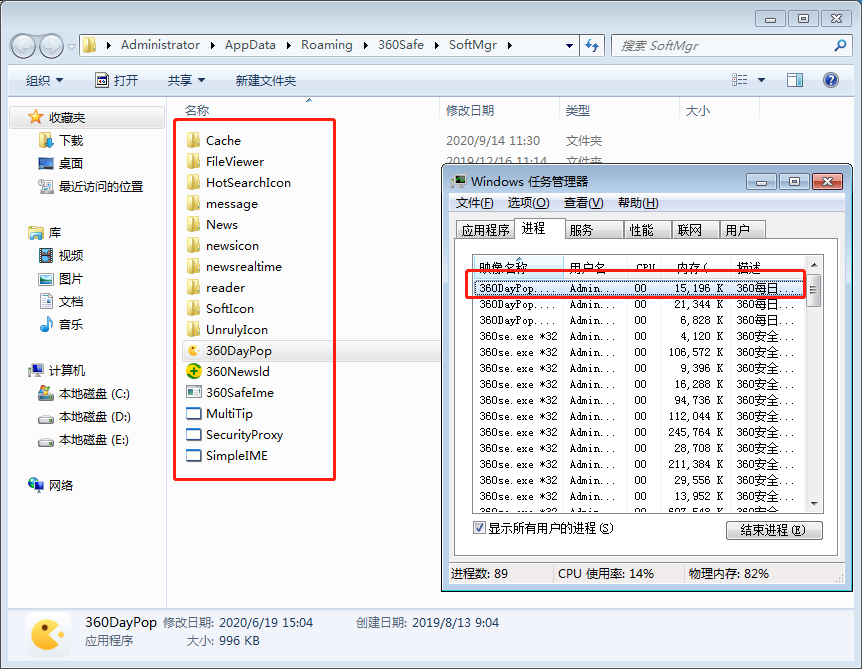
Task: Click 新建文件夹 toolbar button
Action: 266,80
